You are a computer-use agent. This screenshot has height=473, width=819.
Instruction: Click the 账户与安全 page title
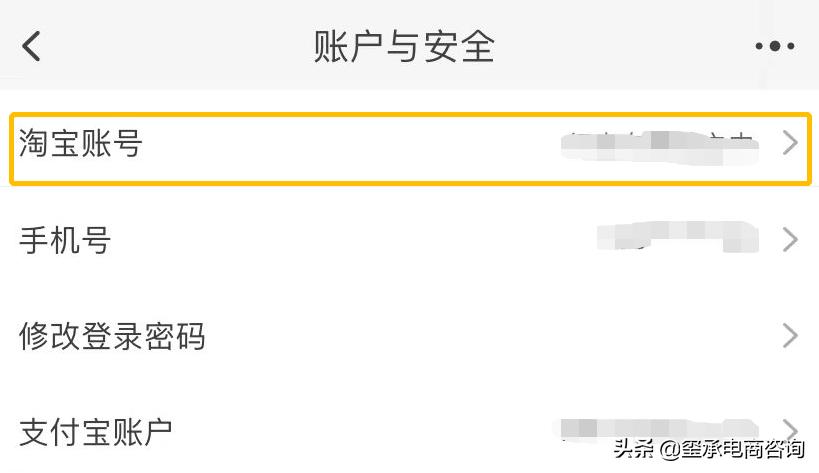[x=404, y=46]
